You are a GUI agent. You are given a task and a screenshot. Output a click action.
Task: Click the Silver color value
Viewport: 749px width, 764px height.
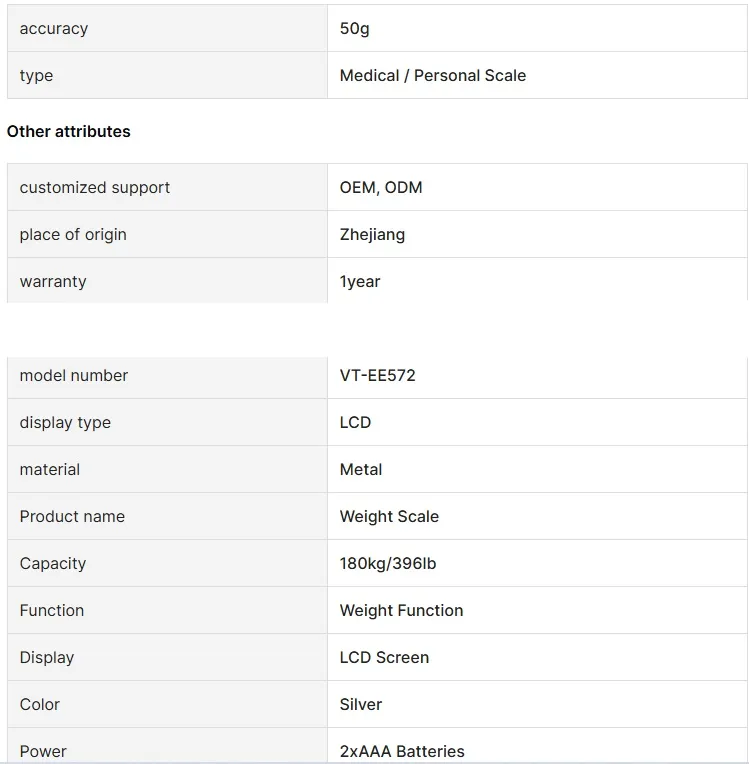point(361,705)
